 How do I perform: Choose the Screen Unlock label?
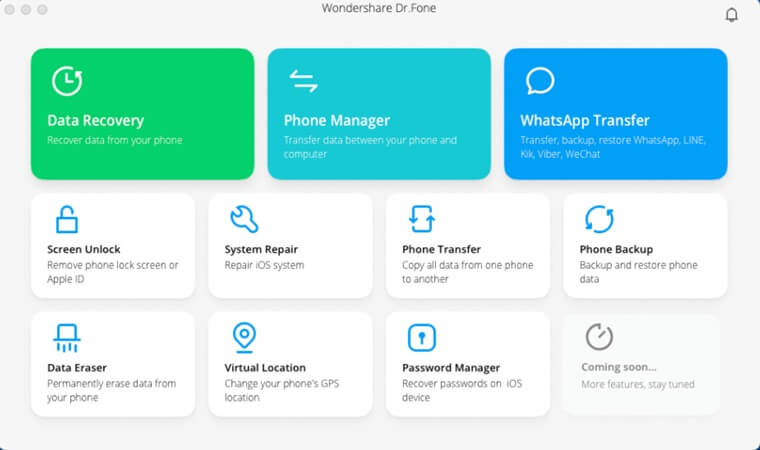[x=83, y=249]
